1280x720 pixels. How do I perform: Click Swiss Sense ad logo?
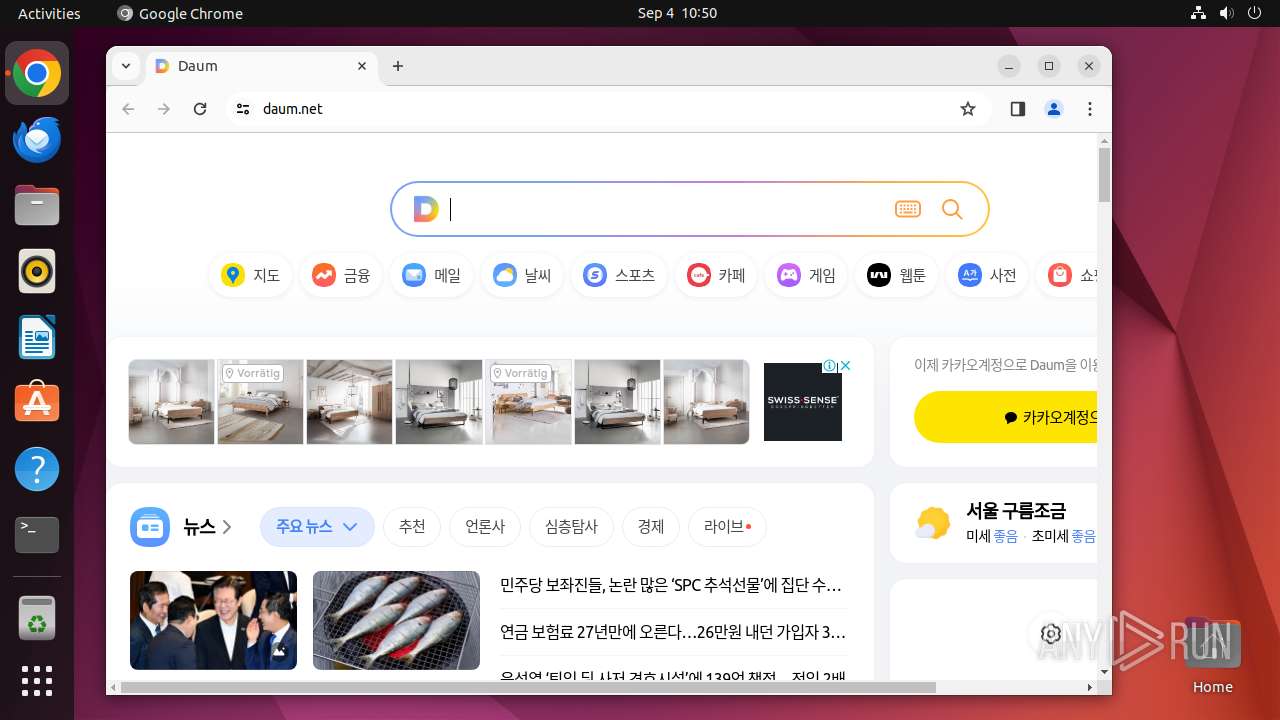(803, 401)
